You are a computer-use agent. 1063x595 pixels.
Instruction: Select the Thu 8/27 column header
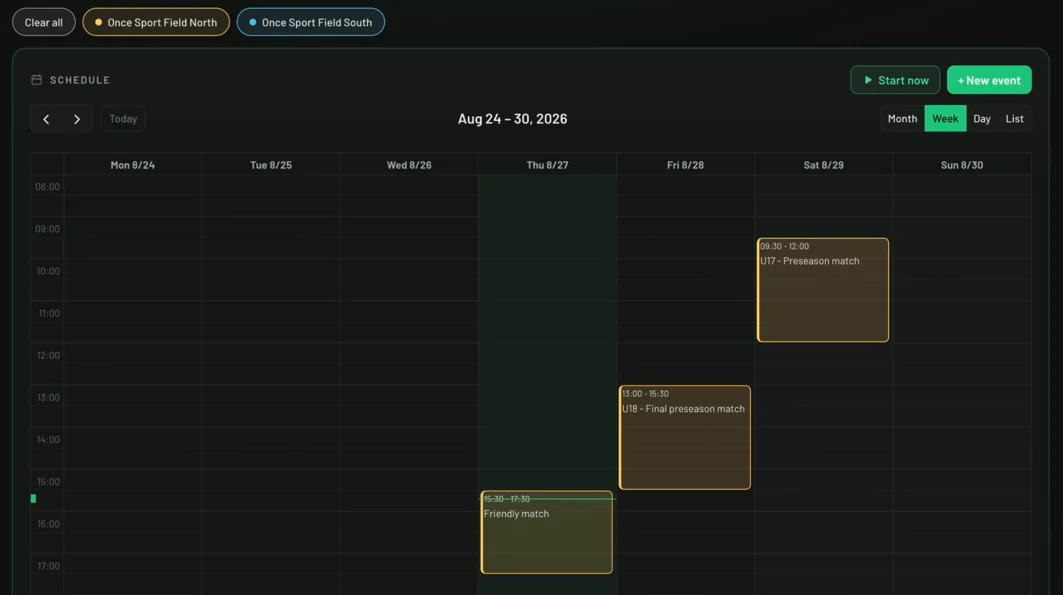(x=547, y=165)
